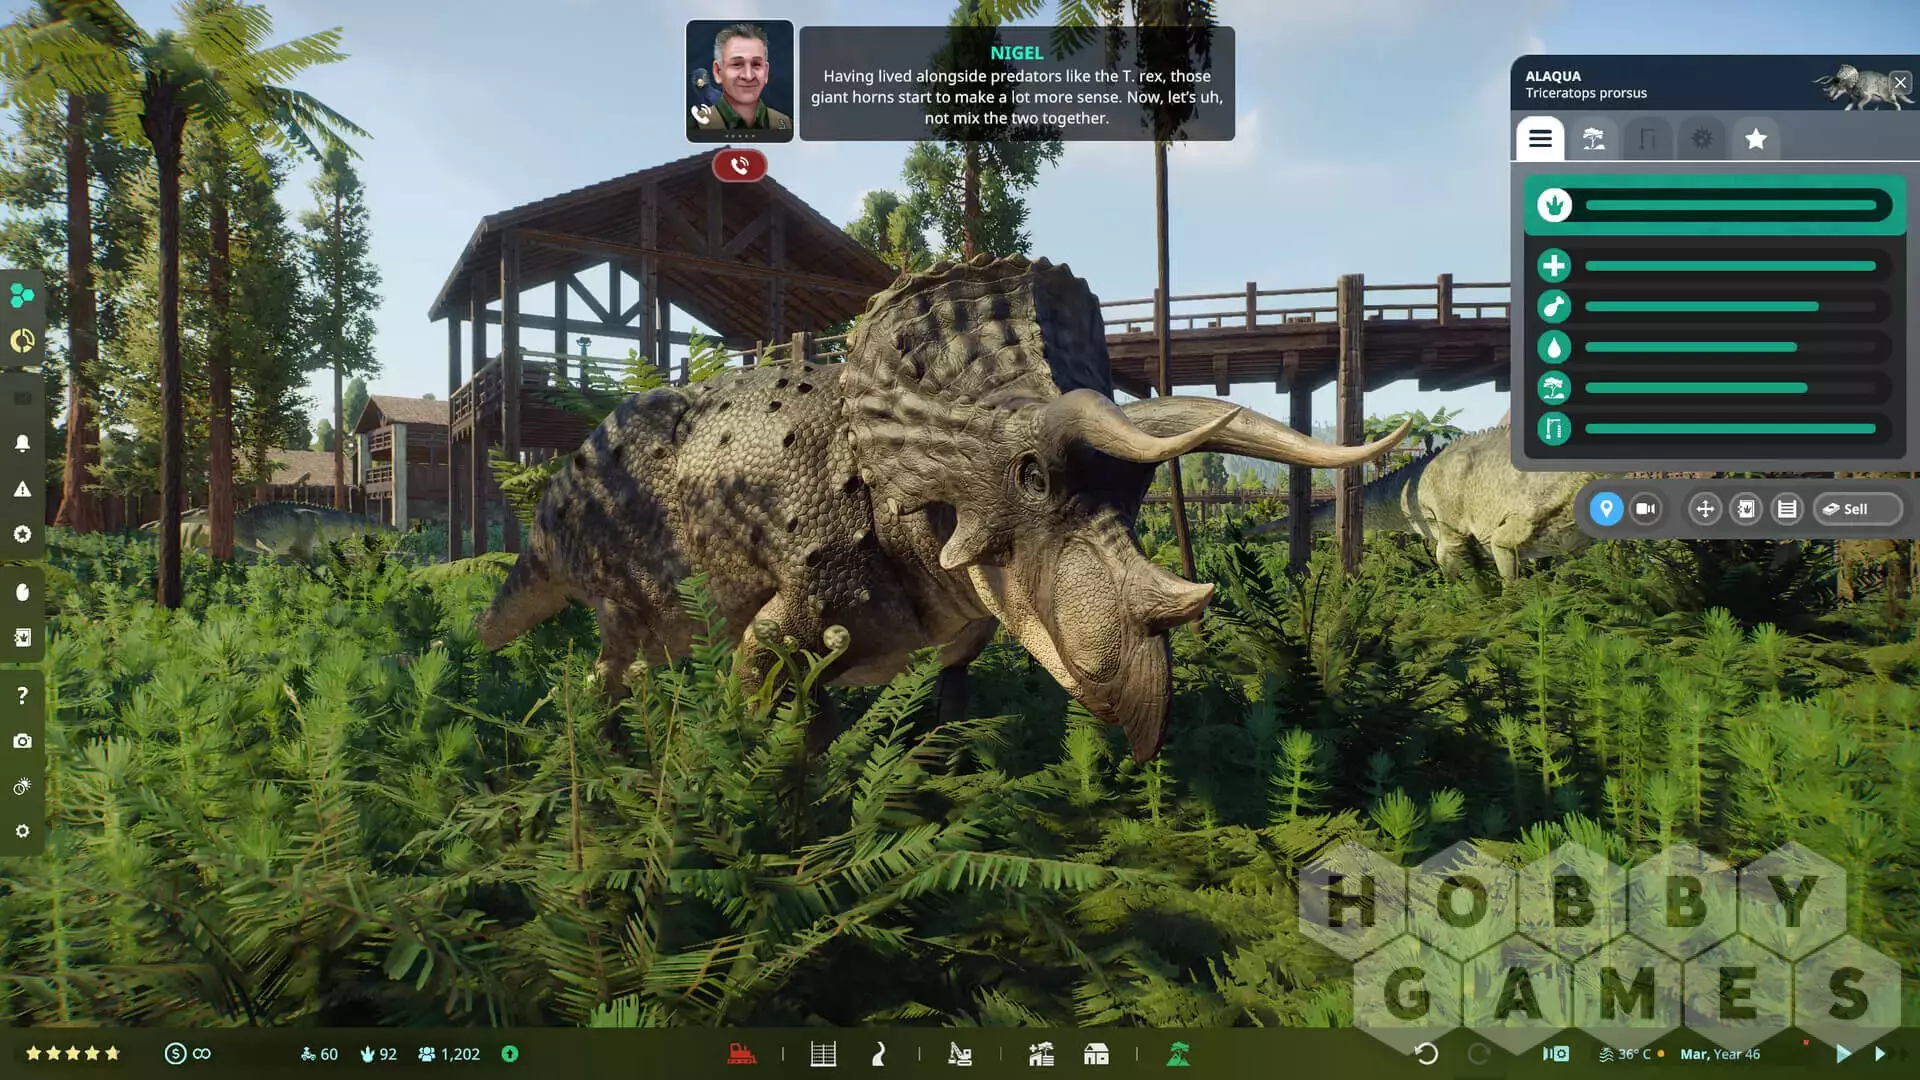This screenshot has width=1920, height=1080.
Task: Click the undo arrow
Action: 1426,1053
